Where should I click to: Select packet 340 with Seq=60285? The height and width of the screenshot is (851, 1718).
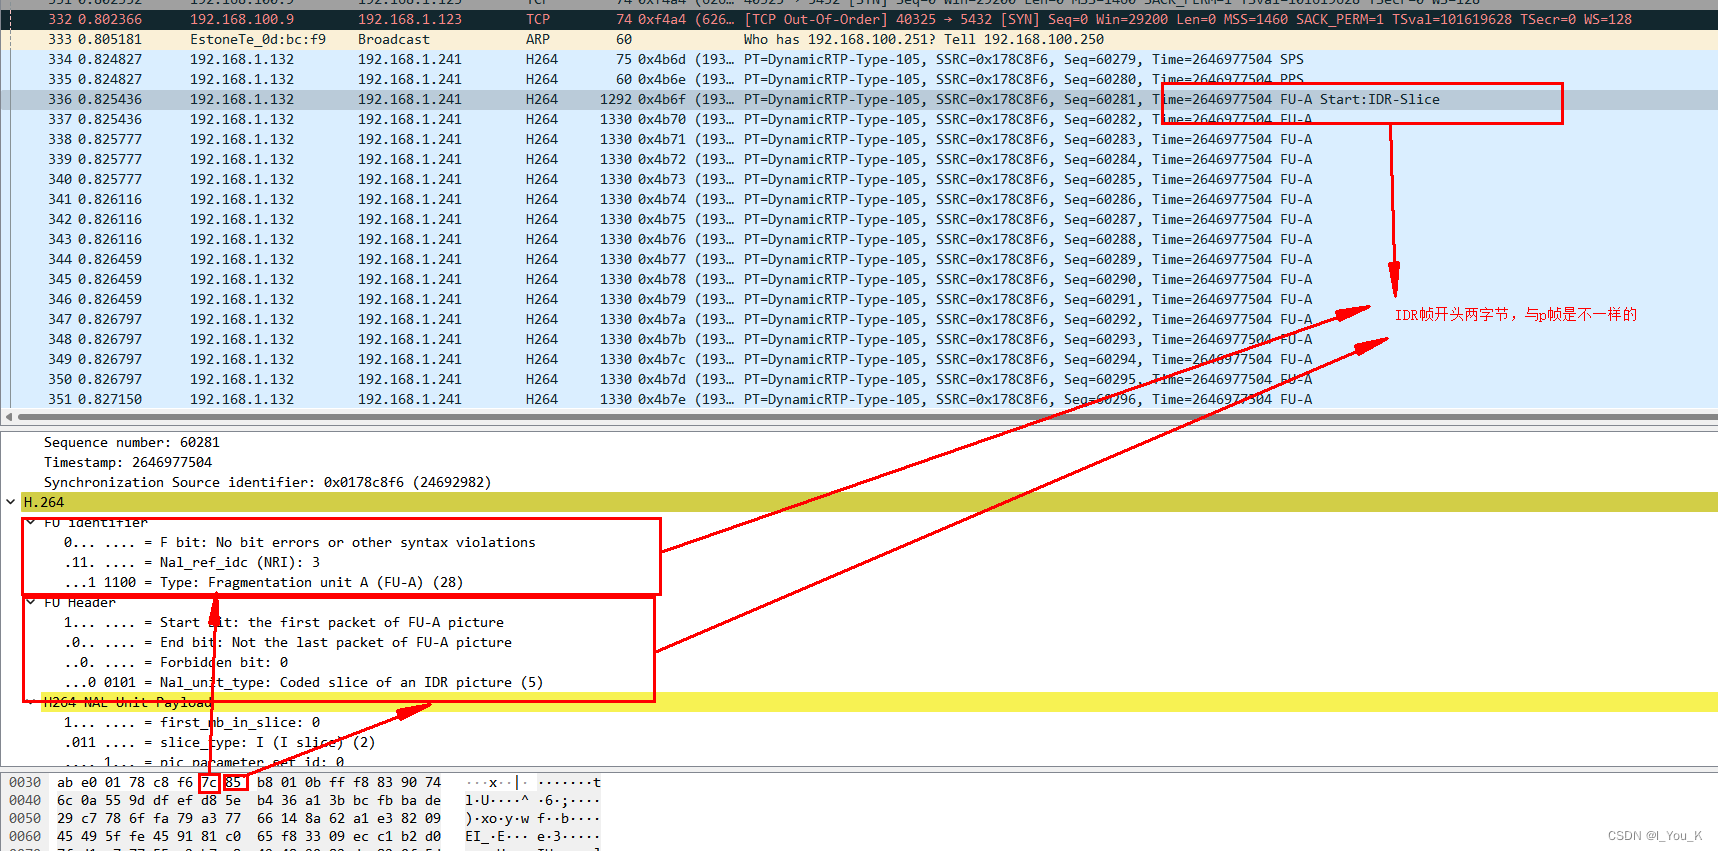coord(859,179)
